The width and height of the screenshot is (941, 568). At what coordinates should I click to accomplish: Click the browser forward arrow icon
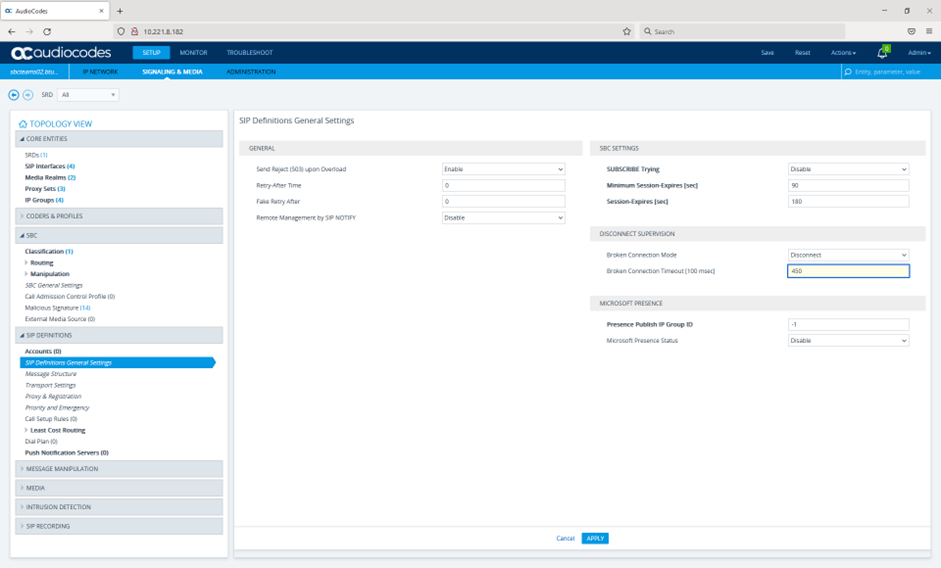(x=29, y=31)
